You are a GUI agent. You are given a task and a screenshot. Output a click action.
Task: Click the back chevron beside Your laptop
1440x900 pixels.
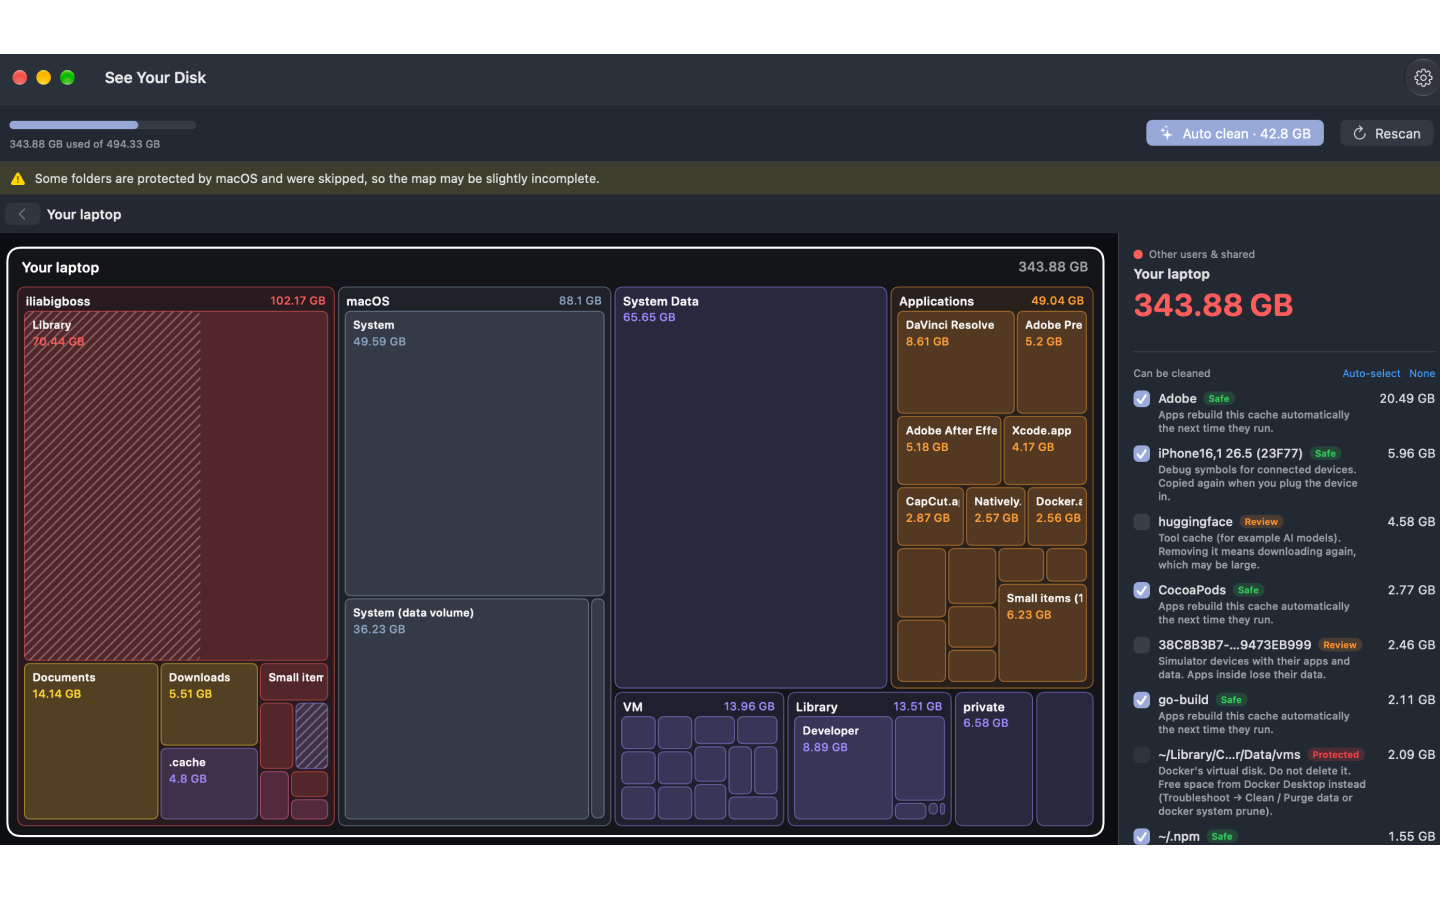22,214
